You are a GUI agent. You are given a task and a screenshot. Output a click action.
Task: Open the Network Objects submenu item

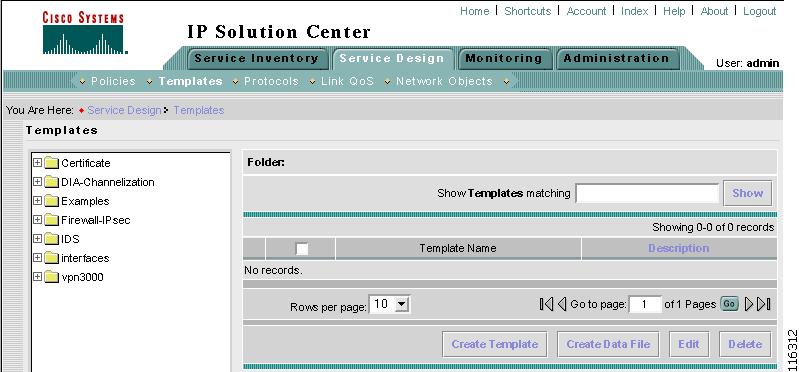pos(444,82)
